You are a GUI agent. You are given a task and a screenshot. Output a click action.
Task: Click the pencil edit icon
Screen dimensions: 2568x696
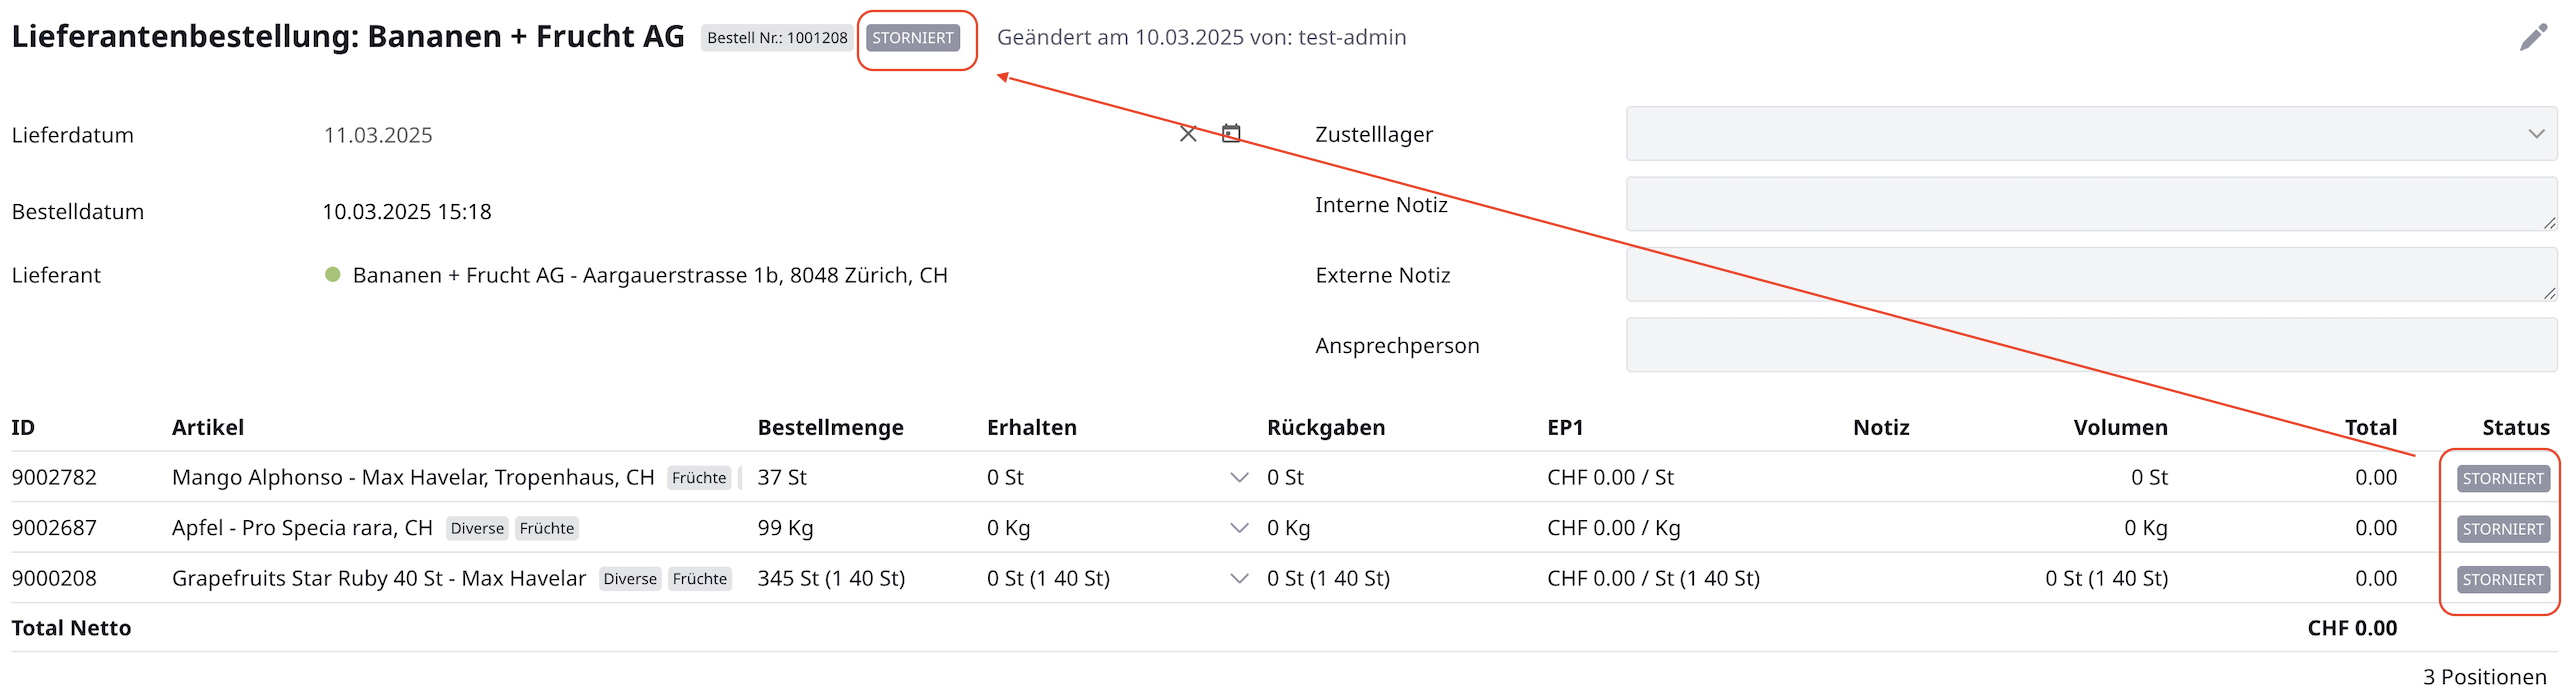(x=2533, y=38)
